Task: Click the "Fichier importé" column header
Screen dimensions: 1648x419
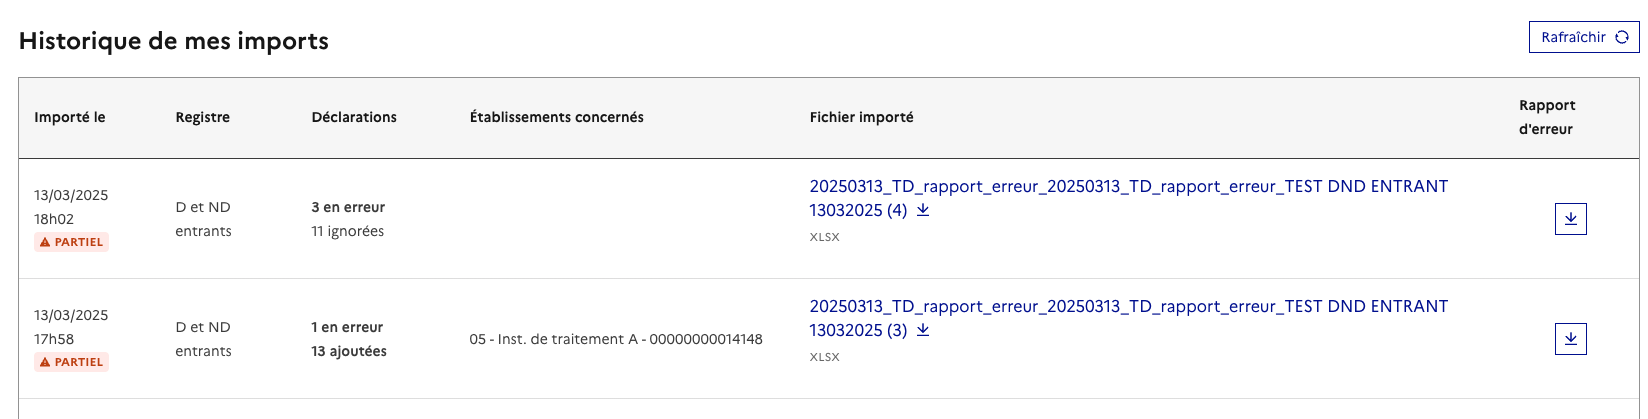Action: coord(861,117)
